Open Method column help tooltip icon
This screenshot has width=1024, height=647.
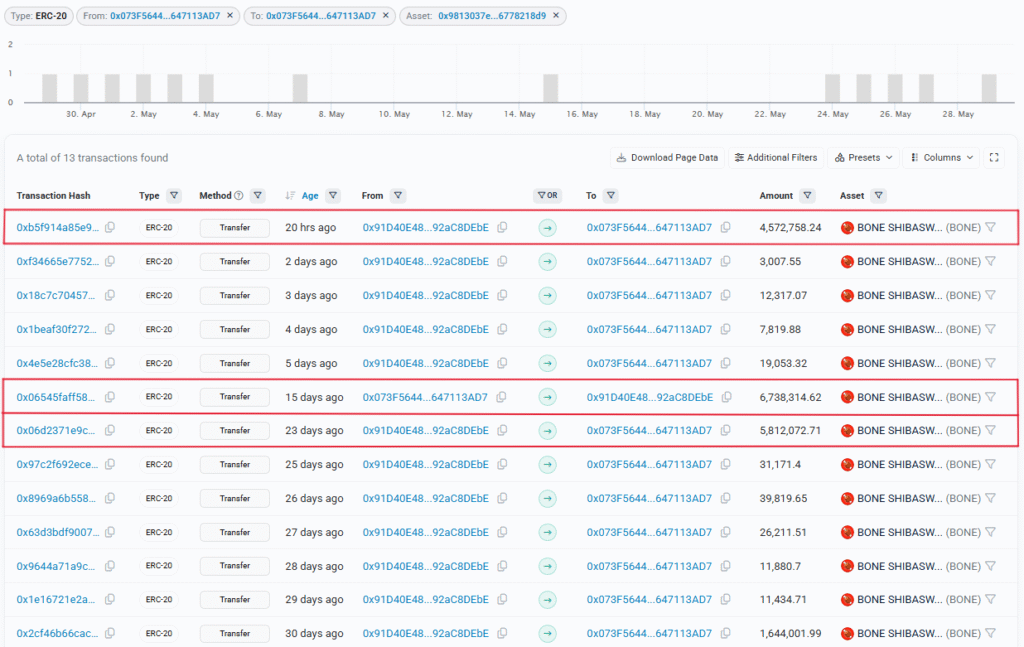239,195
